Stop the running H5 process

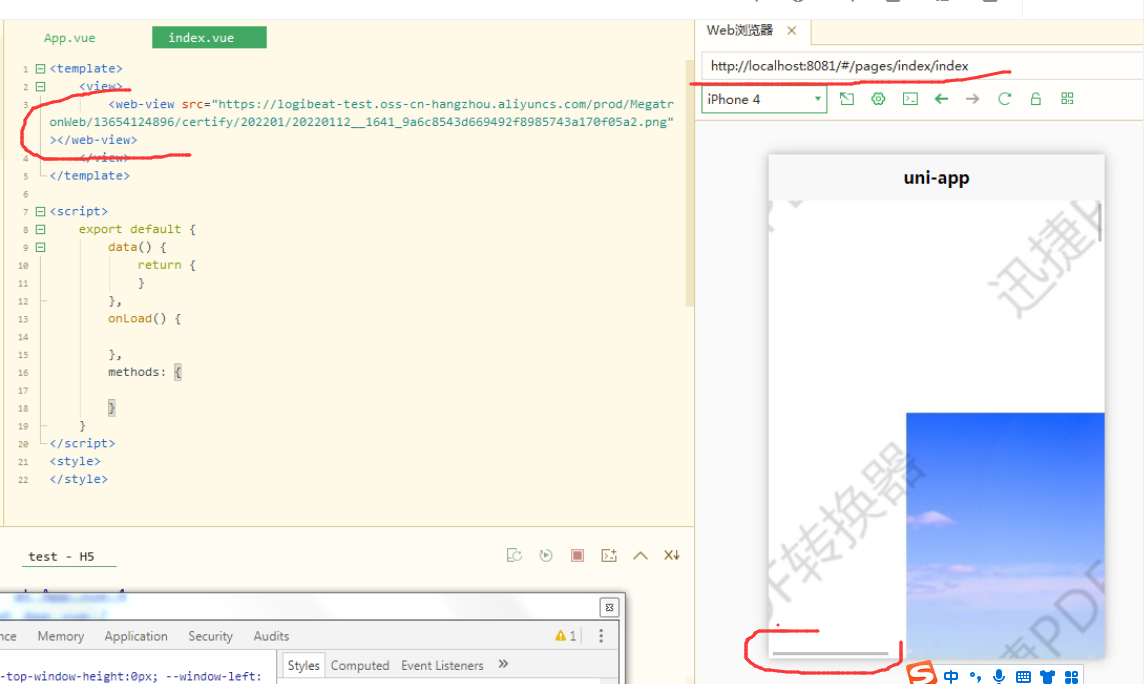point(577,556)
